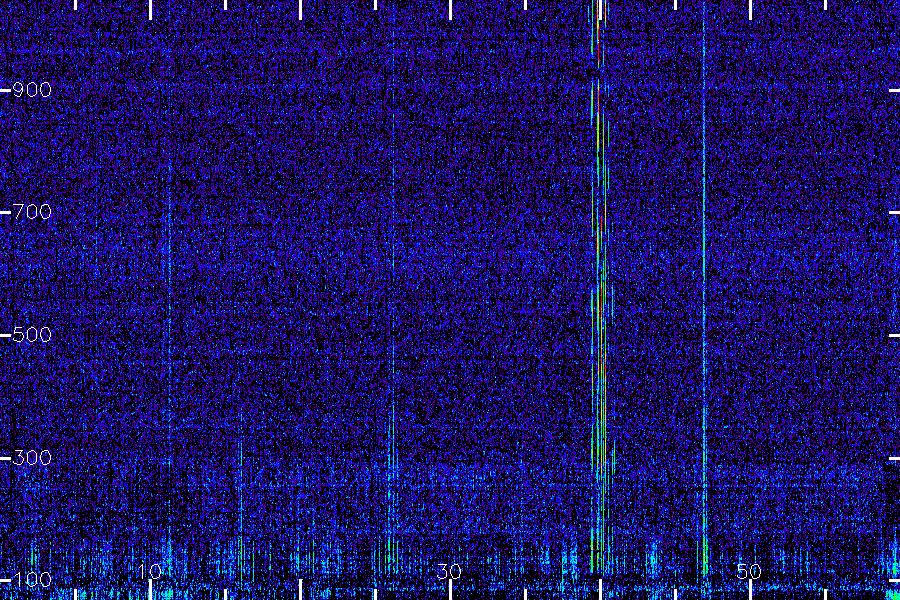Click the 700 frequency axis label

32,212
